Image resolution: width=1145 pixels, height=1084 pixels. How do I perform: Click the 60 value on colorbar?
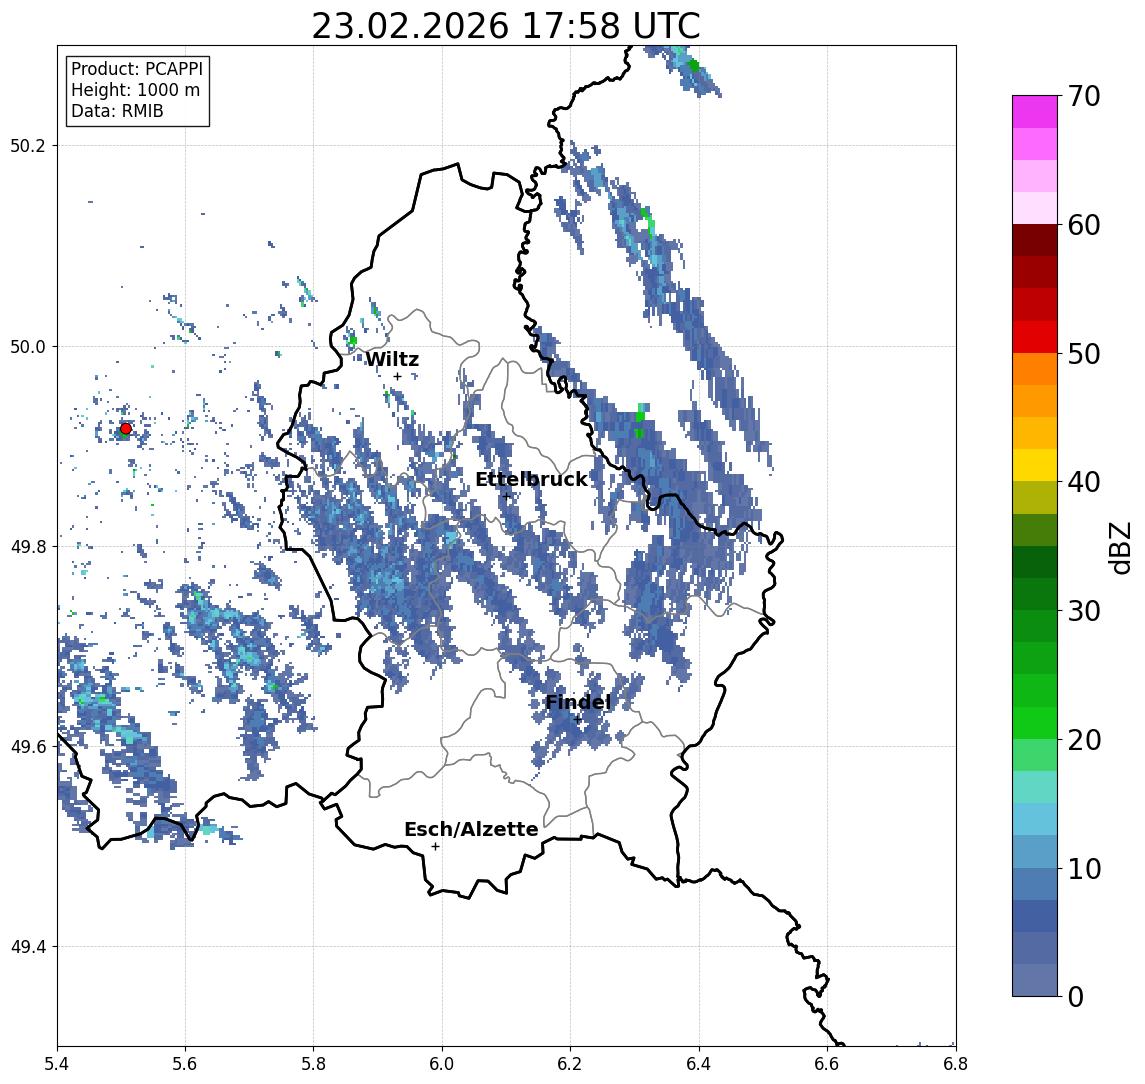[1084, 225]
